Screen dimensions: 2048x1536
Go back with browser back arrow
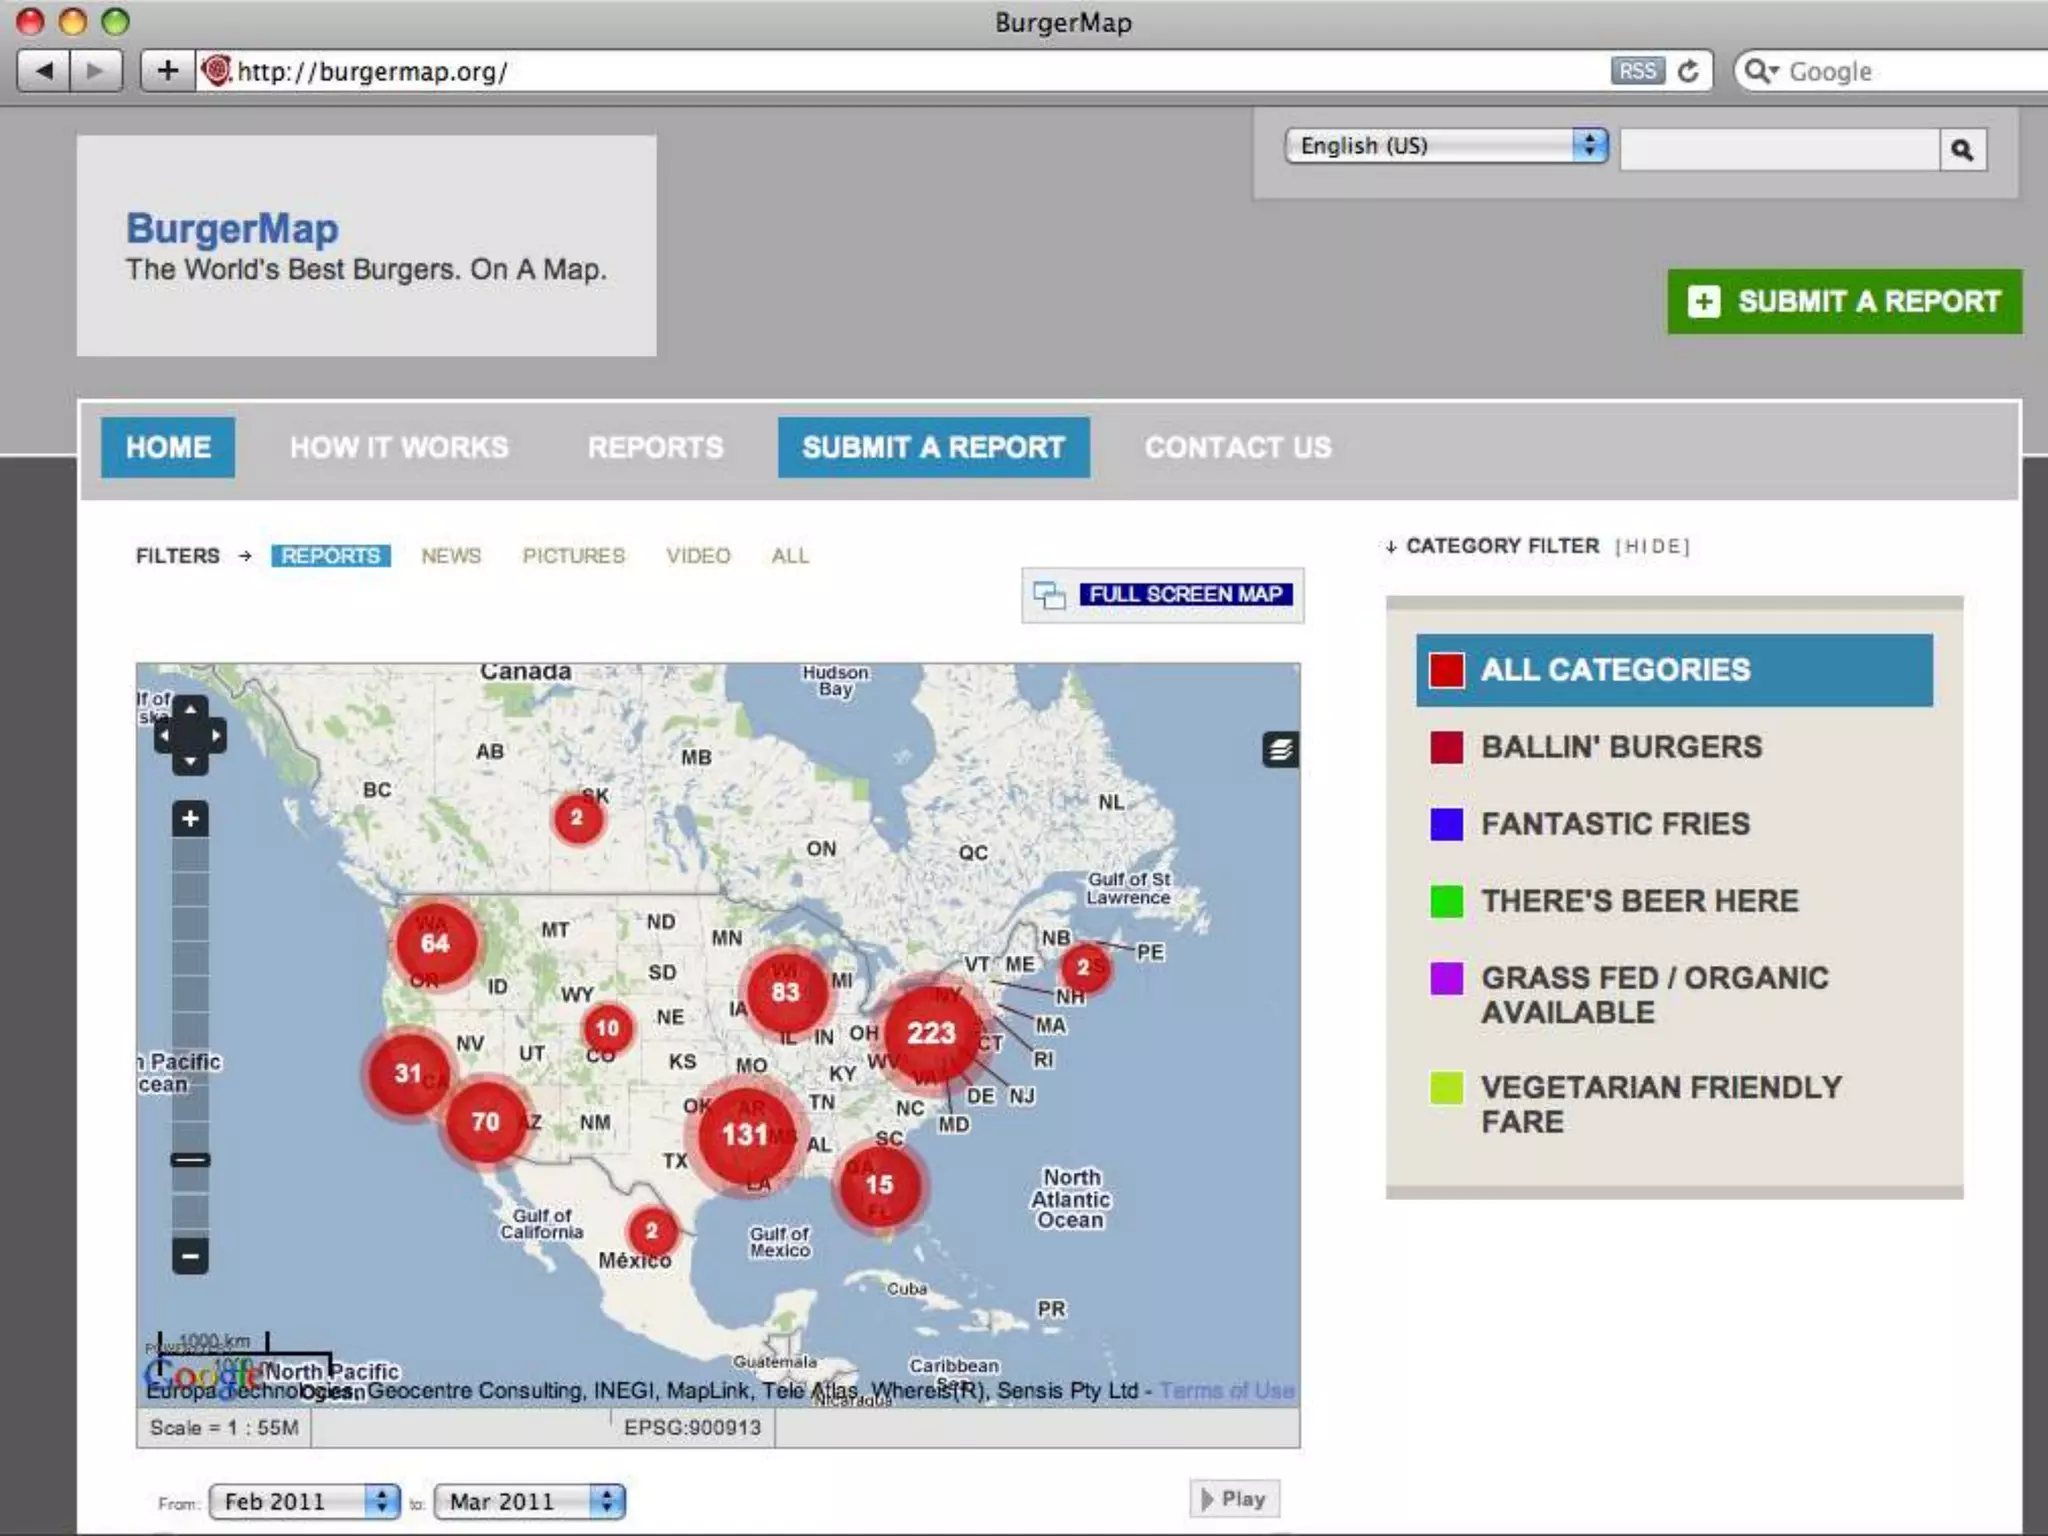[44, 71]
